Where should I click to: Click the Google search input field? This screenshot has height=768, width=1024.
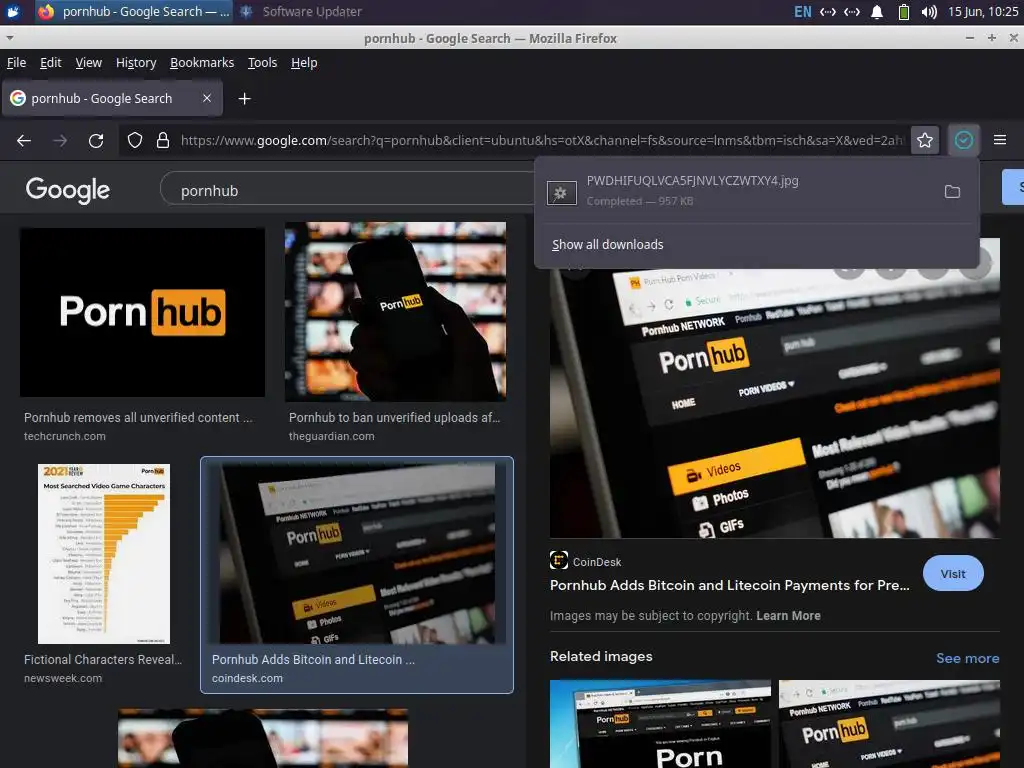[346, 190]
